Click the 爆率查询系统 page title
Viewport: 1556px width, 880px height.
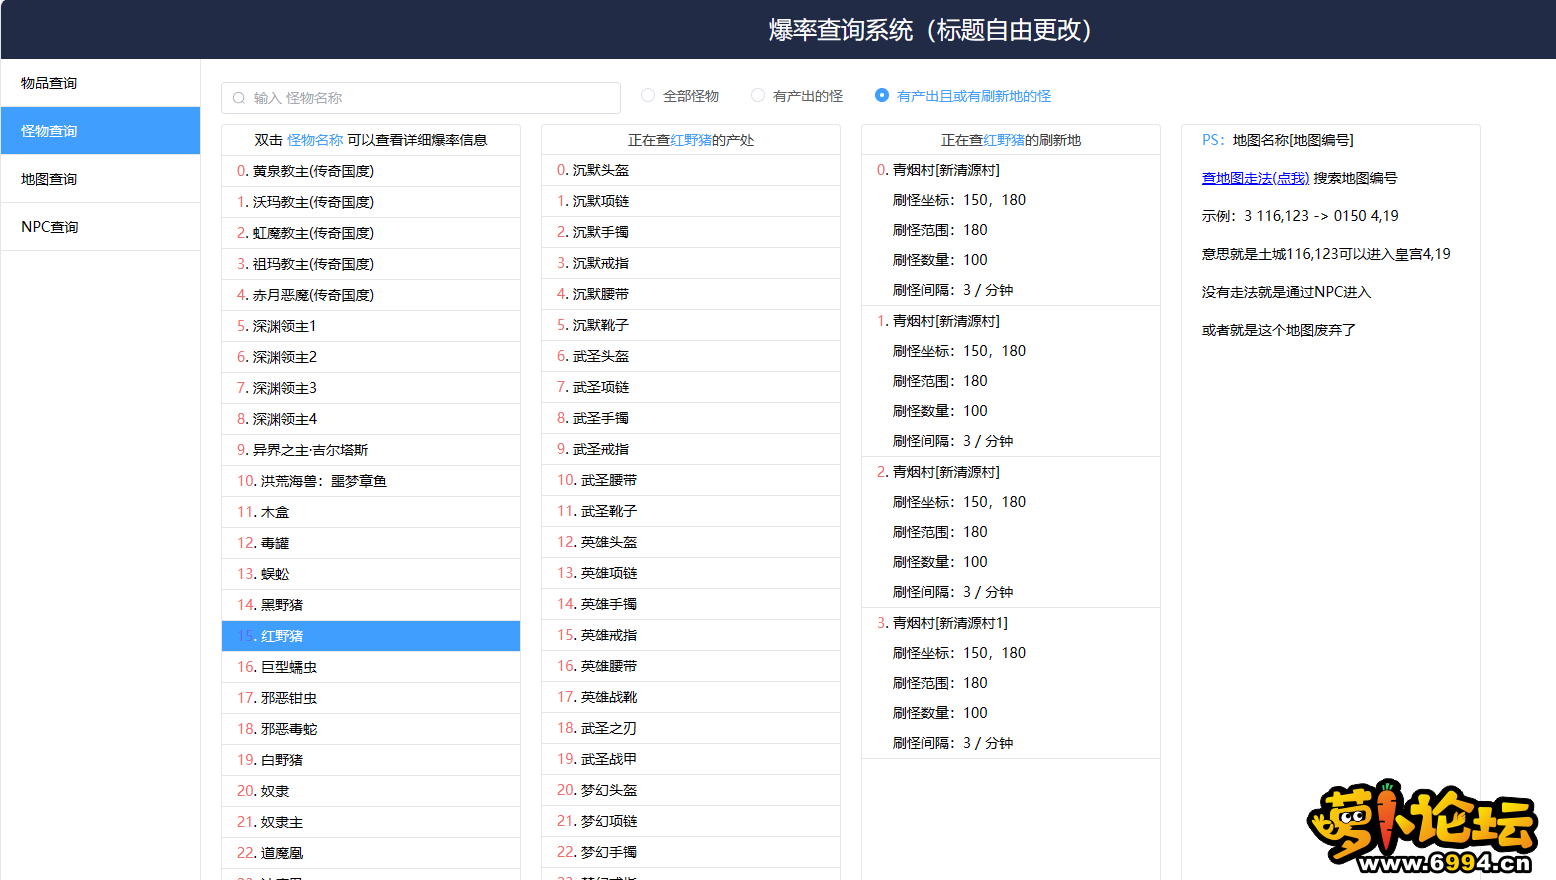[x=930, y=30]
